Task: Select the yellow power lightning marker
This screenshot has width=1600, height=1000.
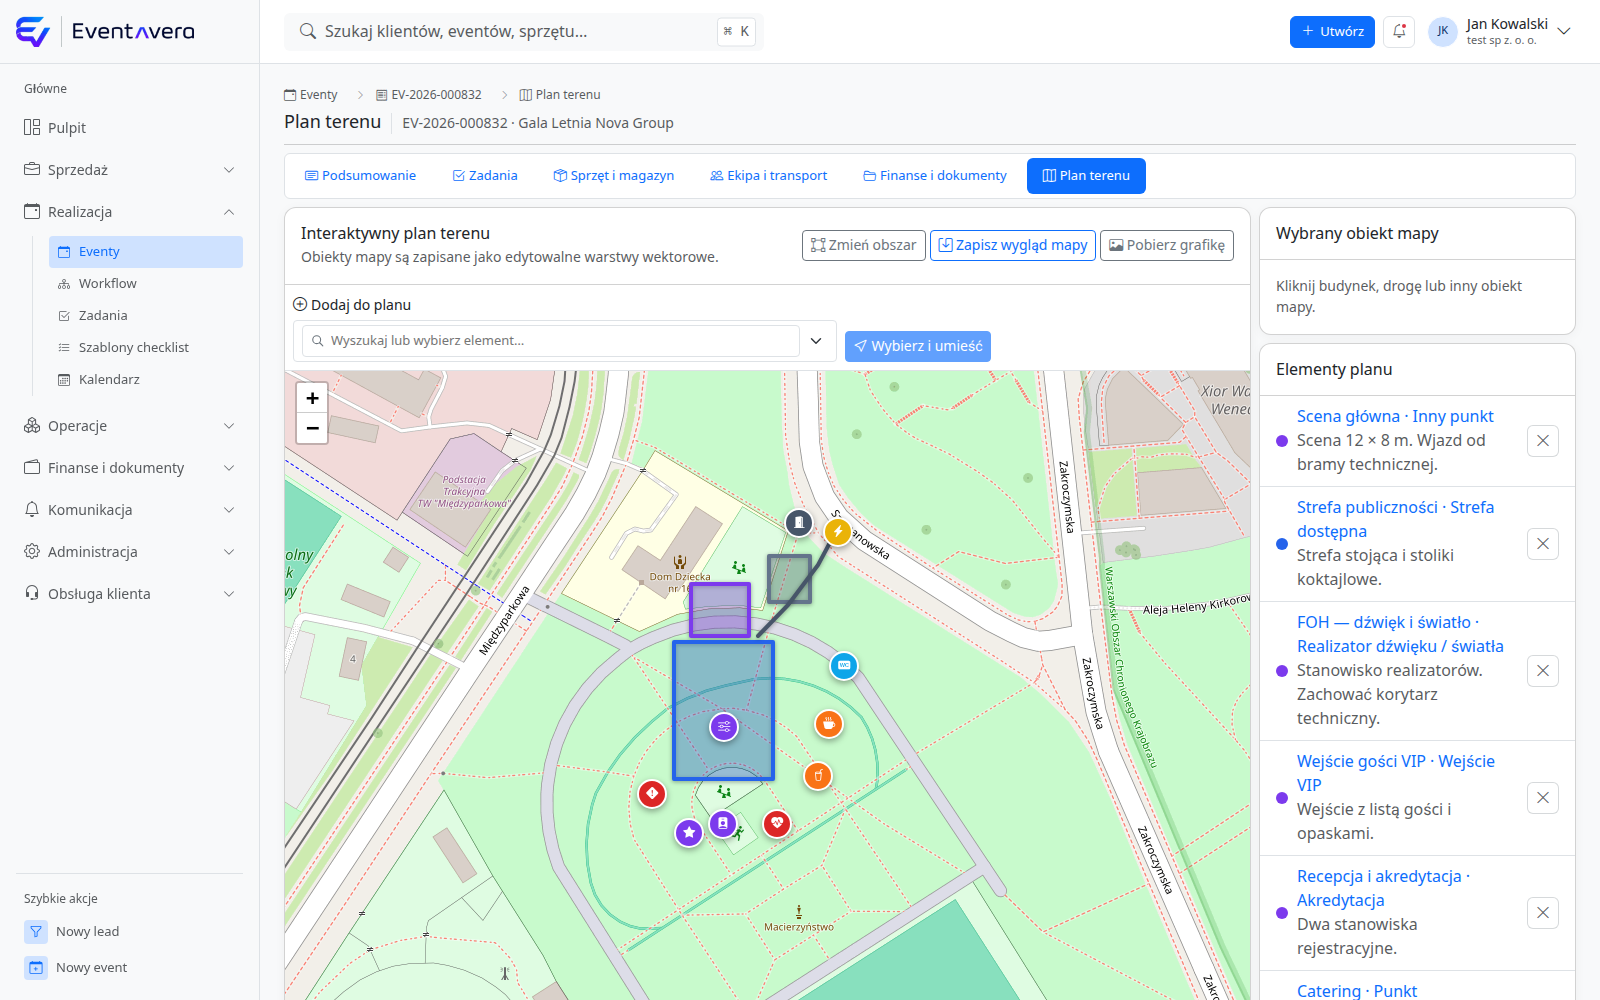Action: 838,532
